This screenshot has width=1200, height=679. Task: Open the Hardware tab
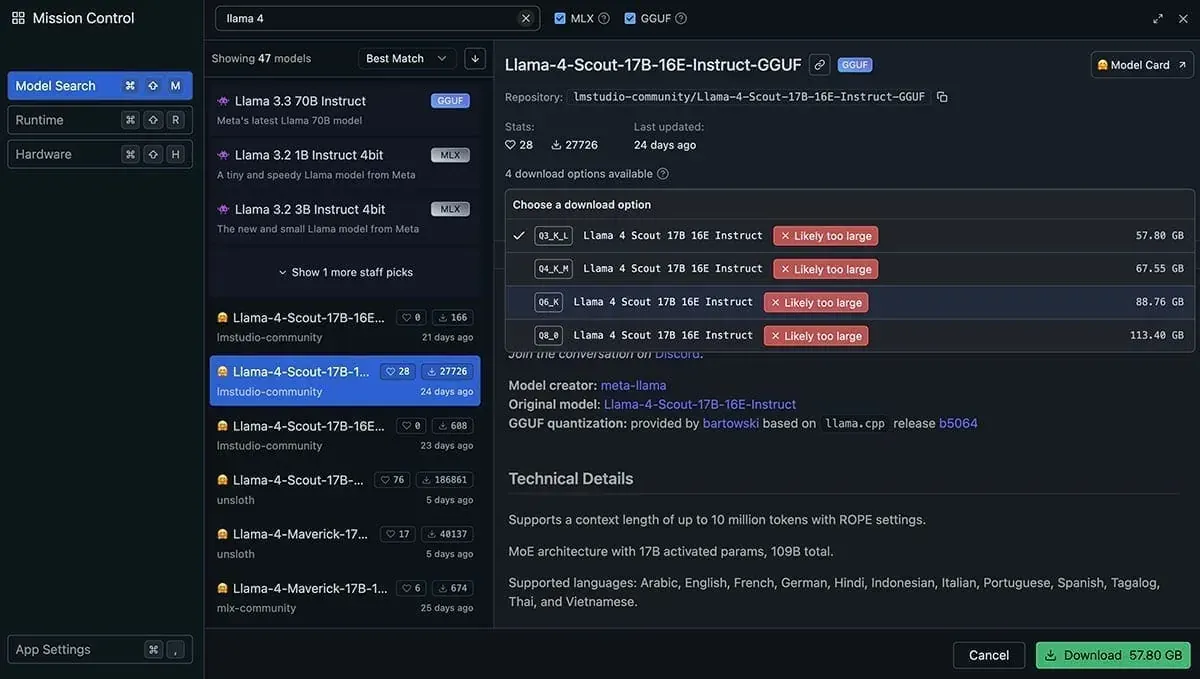pyautogui.click(x=100, y=154)
